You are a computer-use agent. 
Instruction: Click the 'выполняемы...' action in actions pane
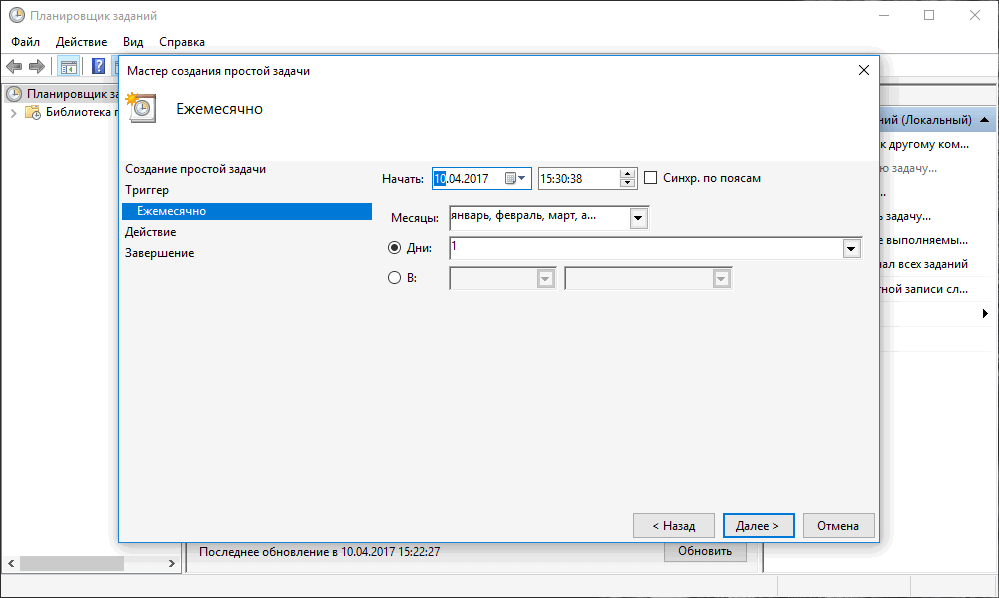coord(924,241)
